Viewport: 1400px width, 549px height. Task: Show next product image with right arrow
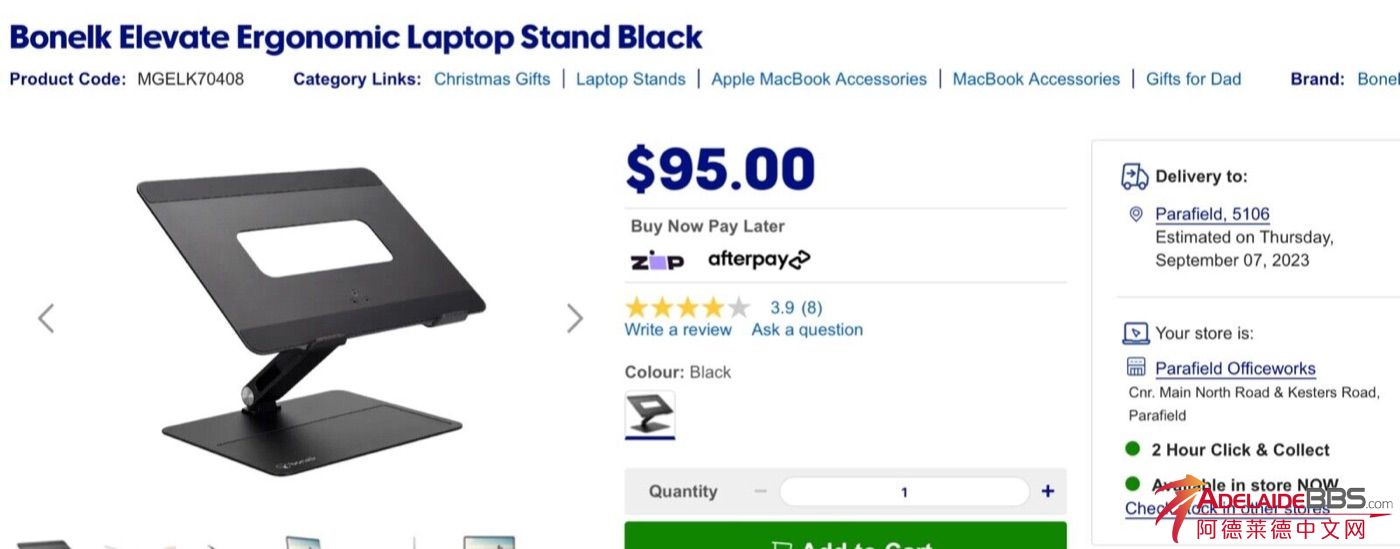pos(574,318)
